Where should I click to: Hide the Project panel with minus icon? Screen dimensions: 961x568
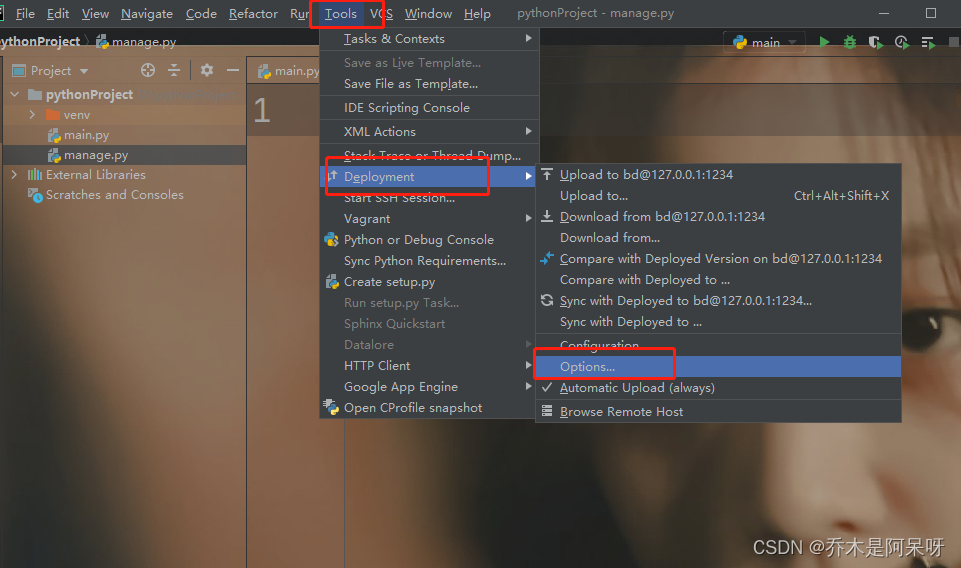coord(233,70)
